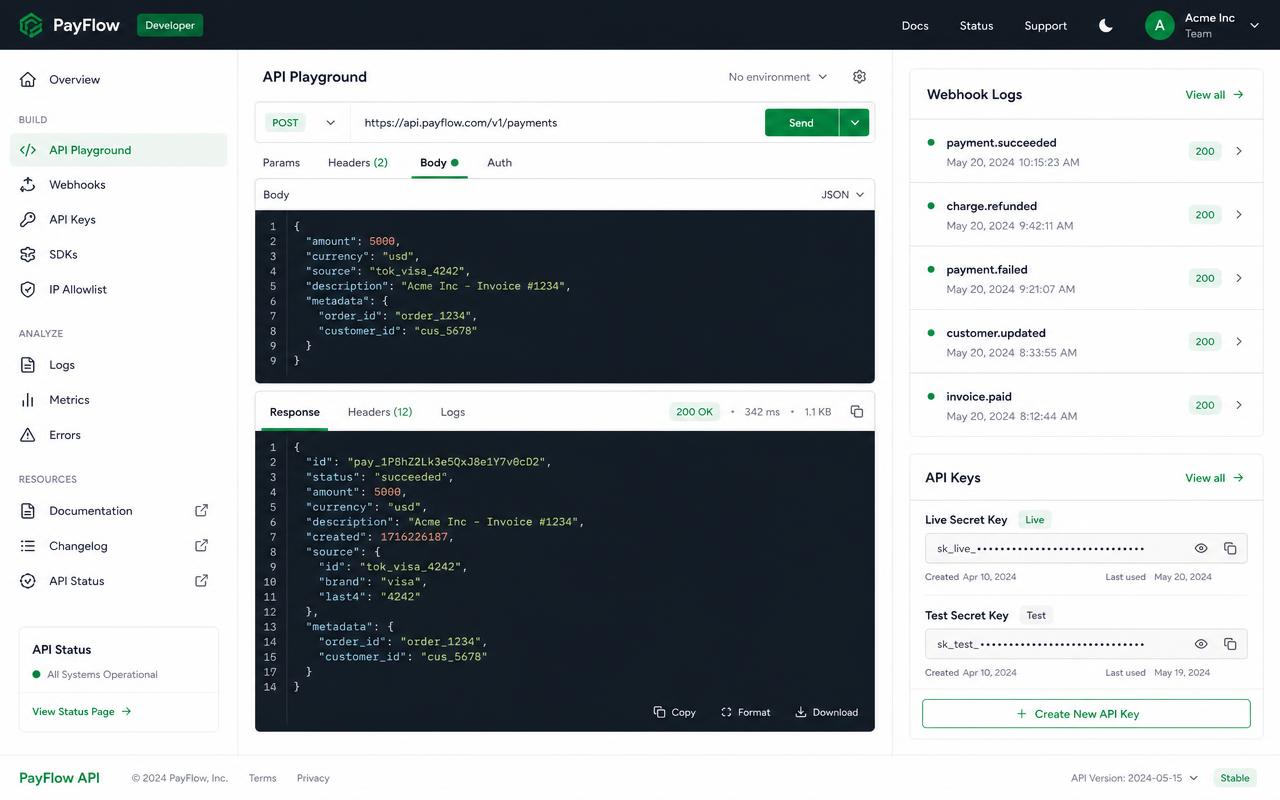Click the request URL input field
Image resolution: width=1280 pixels, height=800 pixels.
click(557, 123)
